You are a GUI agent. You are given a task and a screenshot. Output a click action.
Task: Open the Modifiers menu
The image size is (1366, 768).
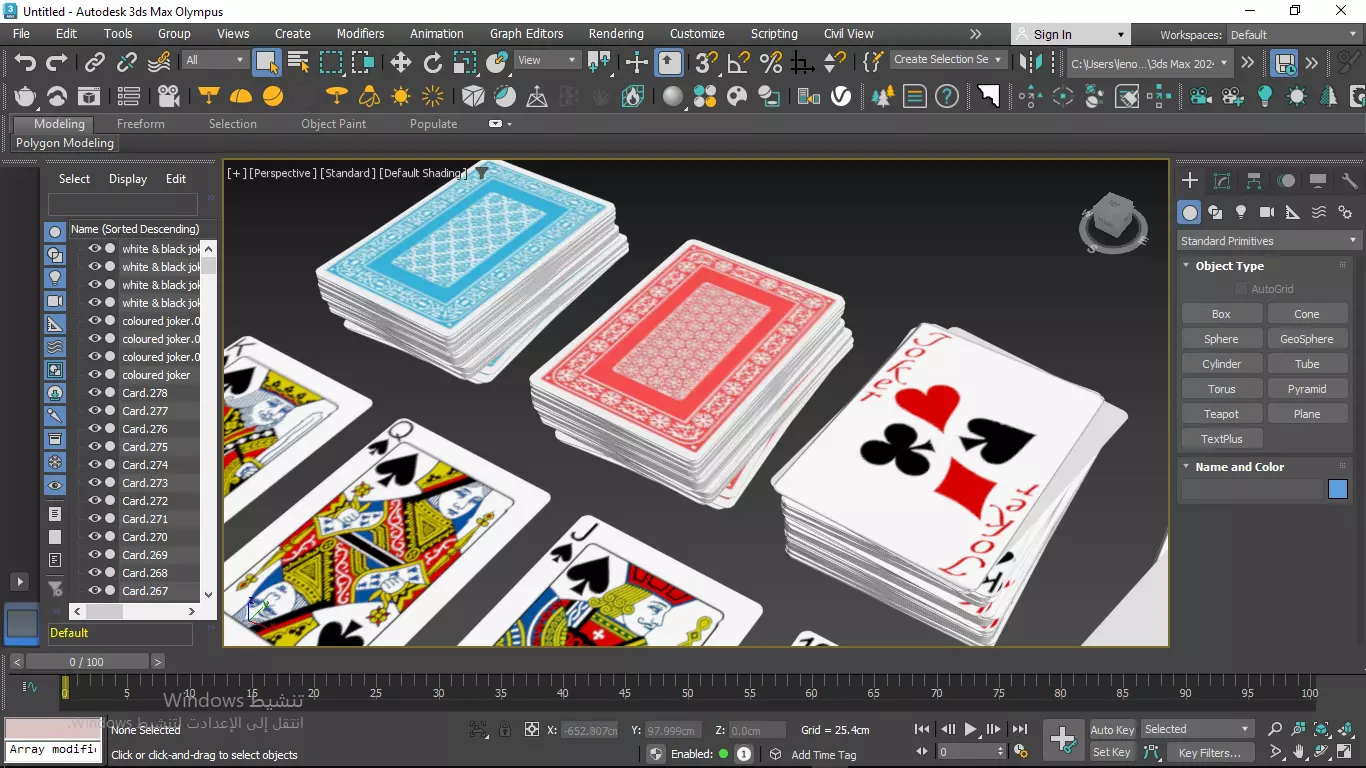point(360,33)
